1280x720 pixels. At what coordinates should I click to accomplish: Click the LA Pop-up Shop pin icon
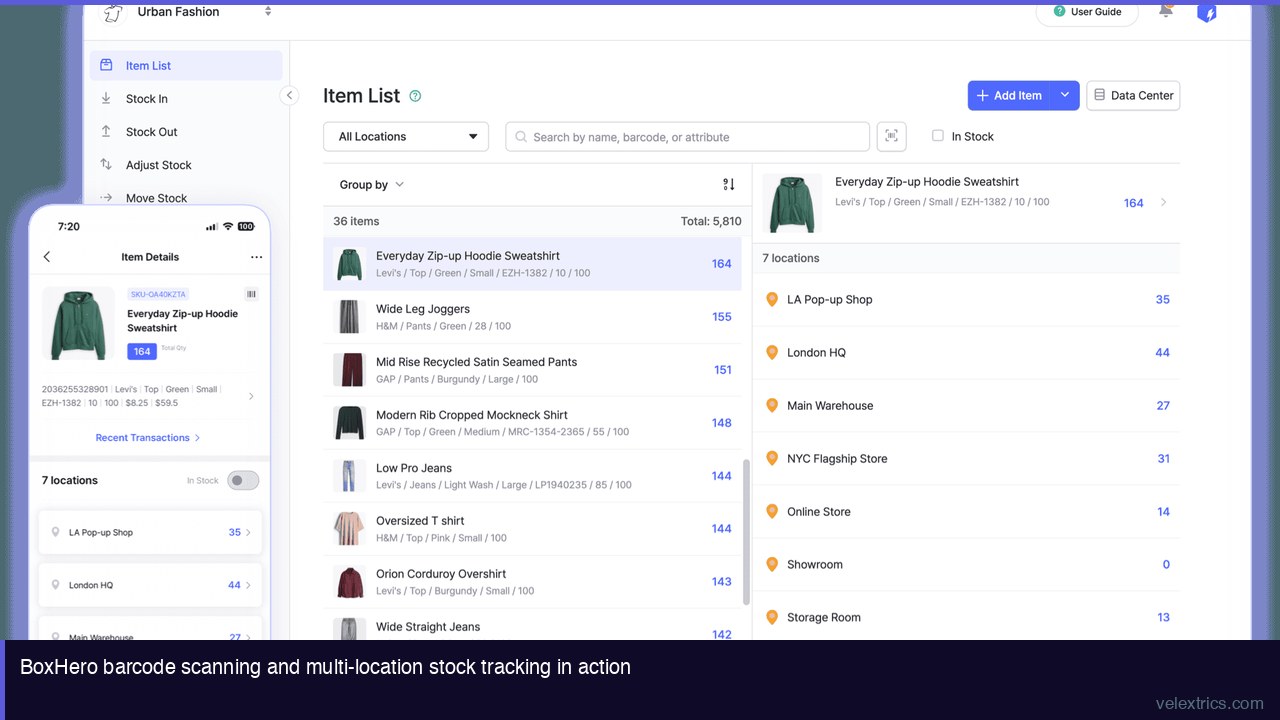pyautogui.click(x=771, y=299)
